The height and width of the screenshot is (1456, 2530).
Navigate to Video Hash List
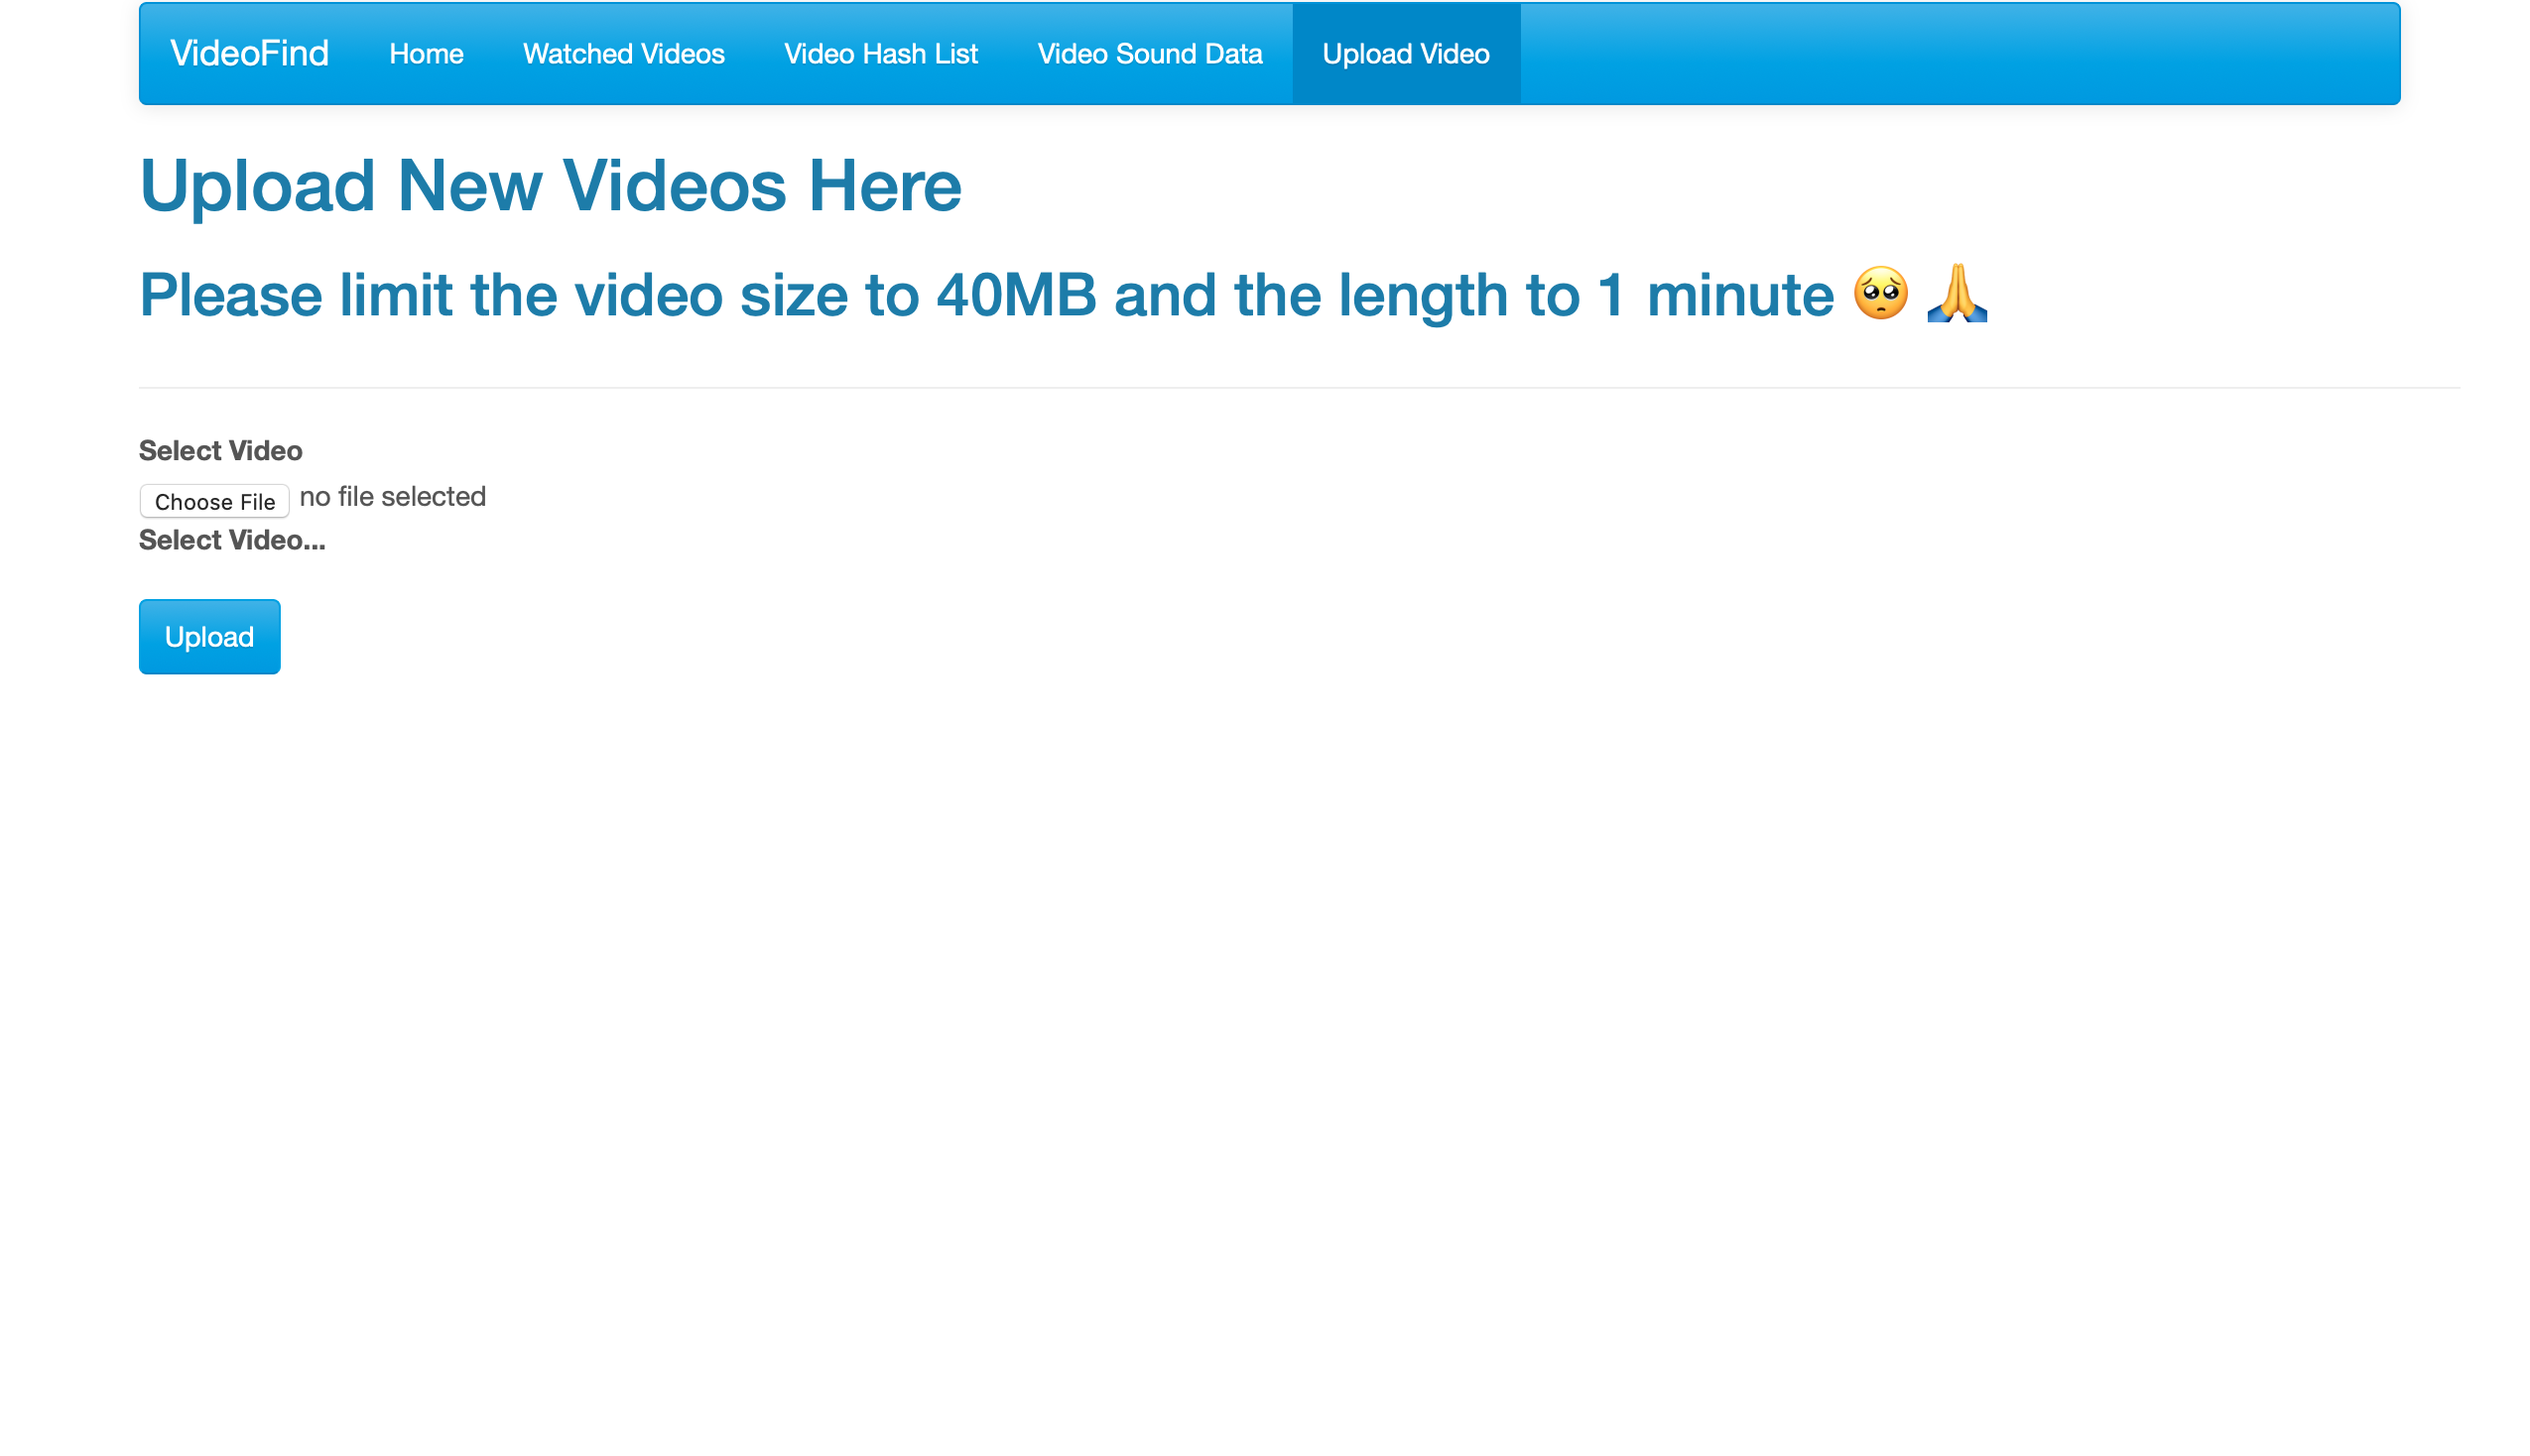880,54
